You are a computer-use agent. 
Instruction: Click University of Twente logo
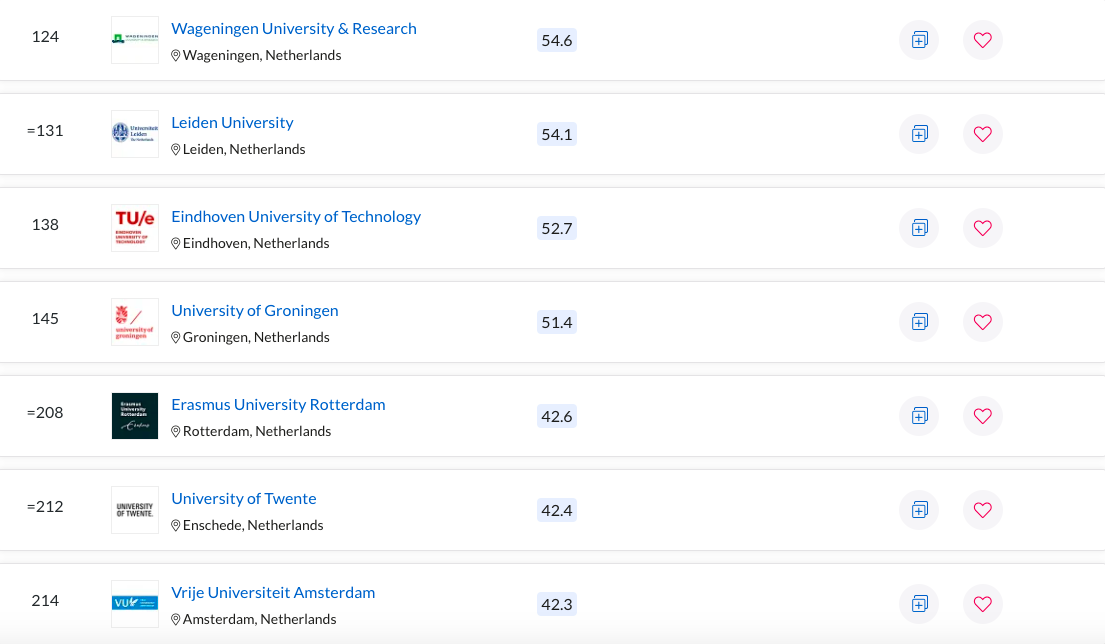click(x=135, y=510)
